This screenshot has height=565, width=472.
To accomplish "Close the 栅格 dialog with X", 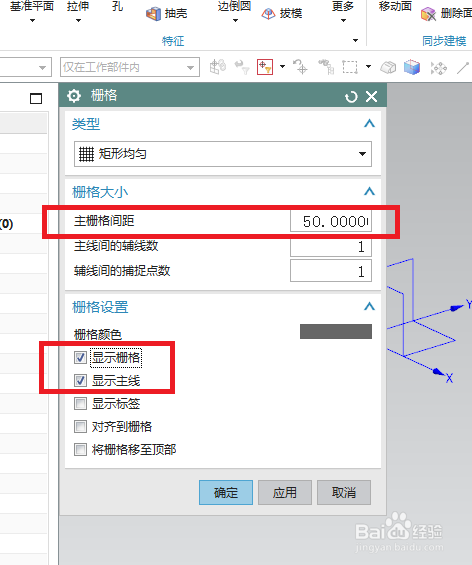I will (x=371, y=97).
